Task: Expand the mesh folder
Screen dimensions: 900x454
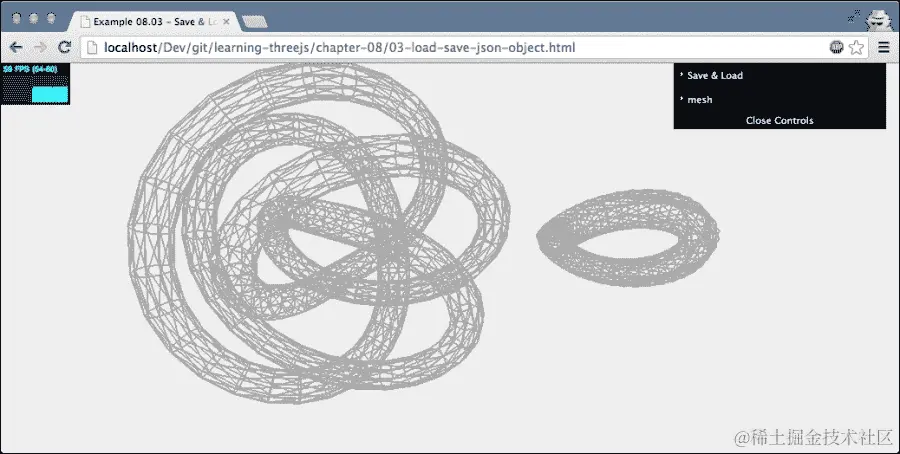Action: pyautogui.click(x=779, y=99)
